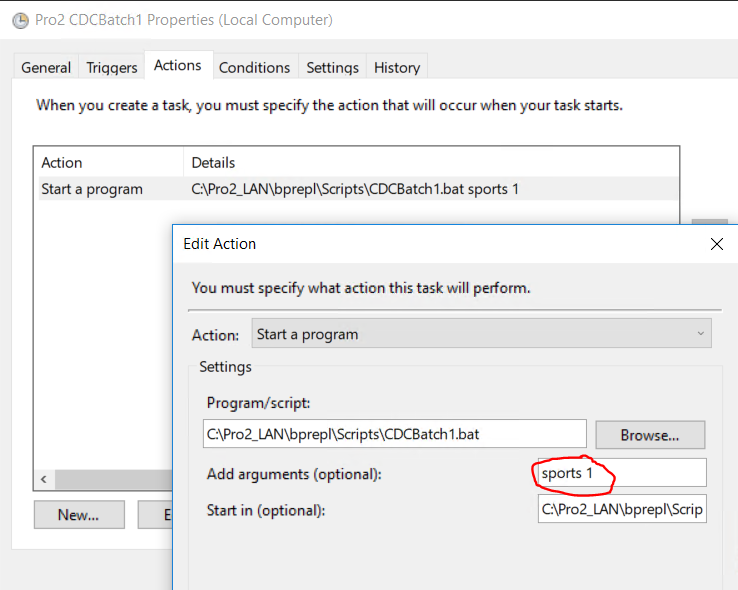Click the horizontal scrollbar thumb in actions list
Viewport: 738px width, 590px height.
coord(114,479)
